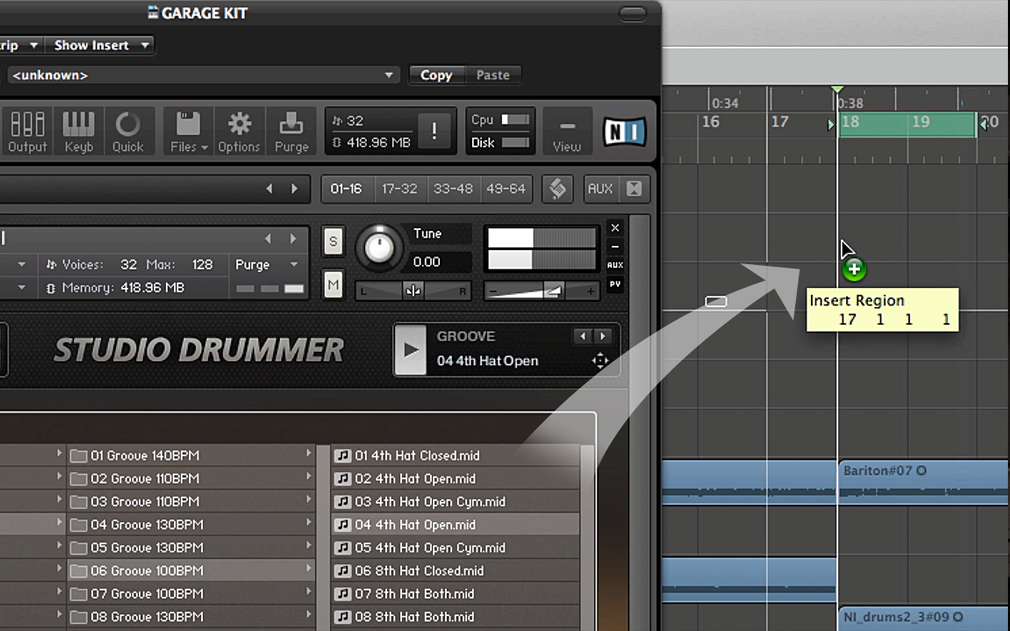
Task: Switch to rack page 01-16
Action: [347, 189]
